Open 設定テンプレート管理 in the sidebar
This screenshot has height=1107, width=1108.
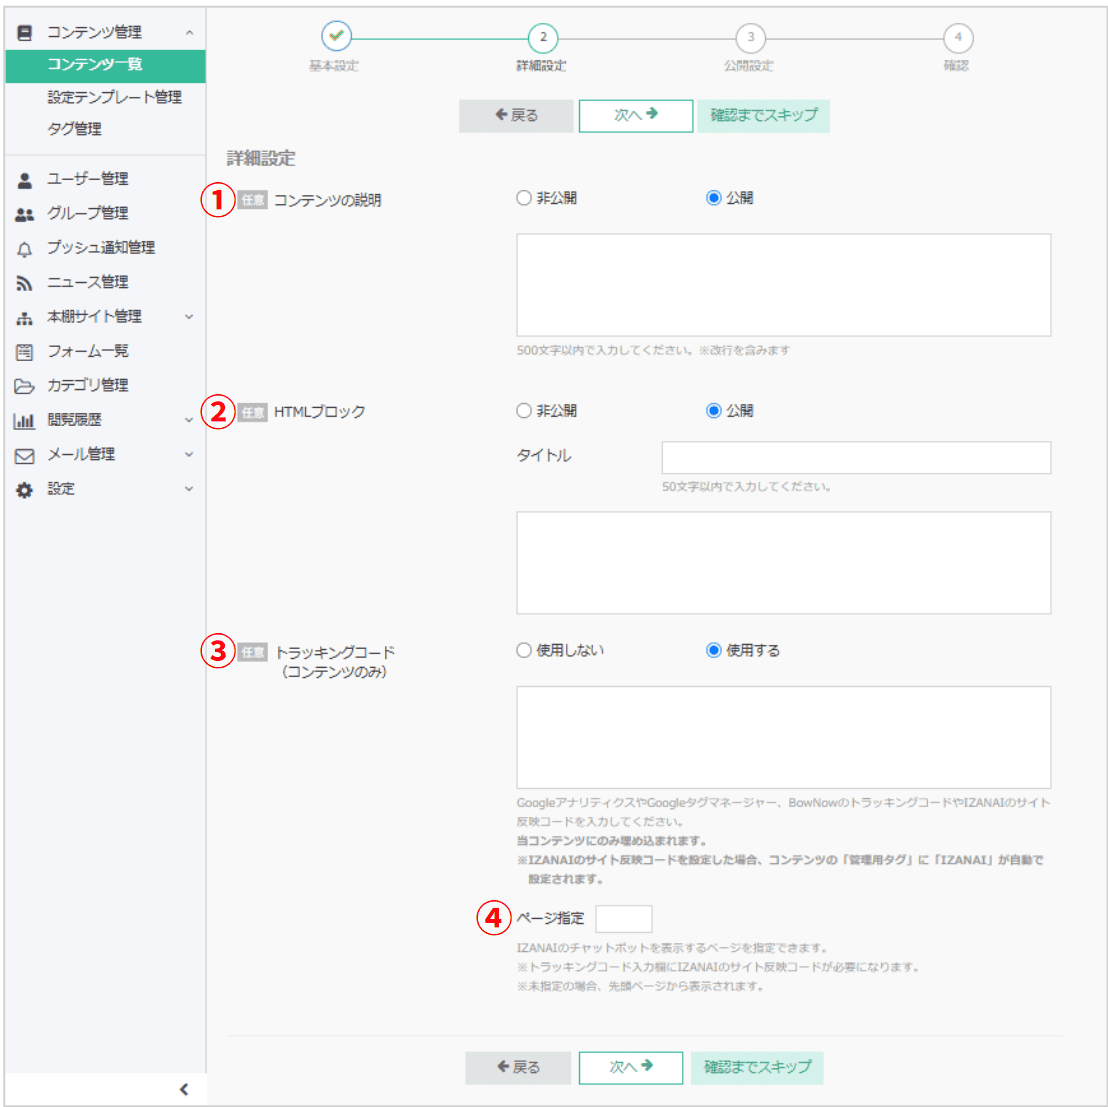[x=114, y=97]
